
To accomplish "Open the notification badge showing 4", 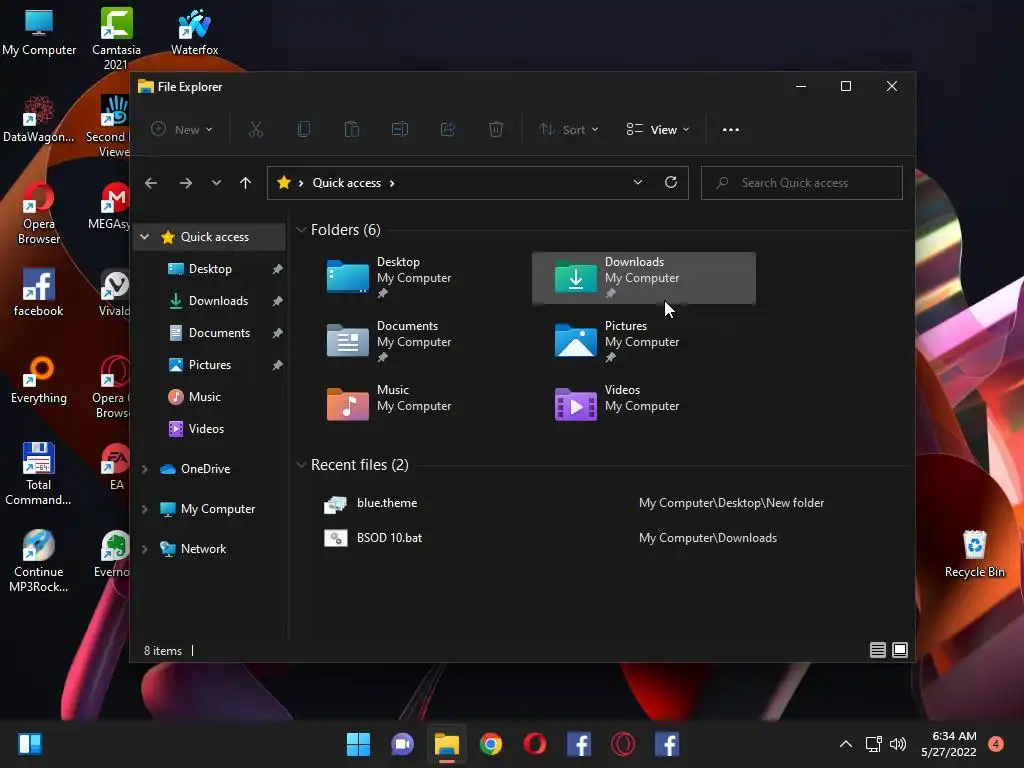I will 996,744.
